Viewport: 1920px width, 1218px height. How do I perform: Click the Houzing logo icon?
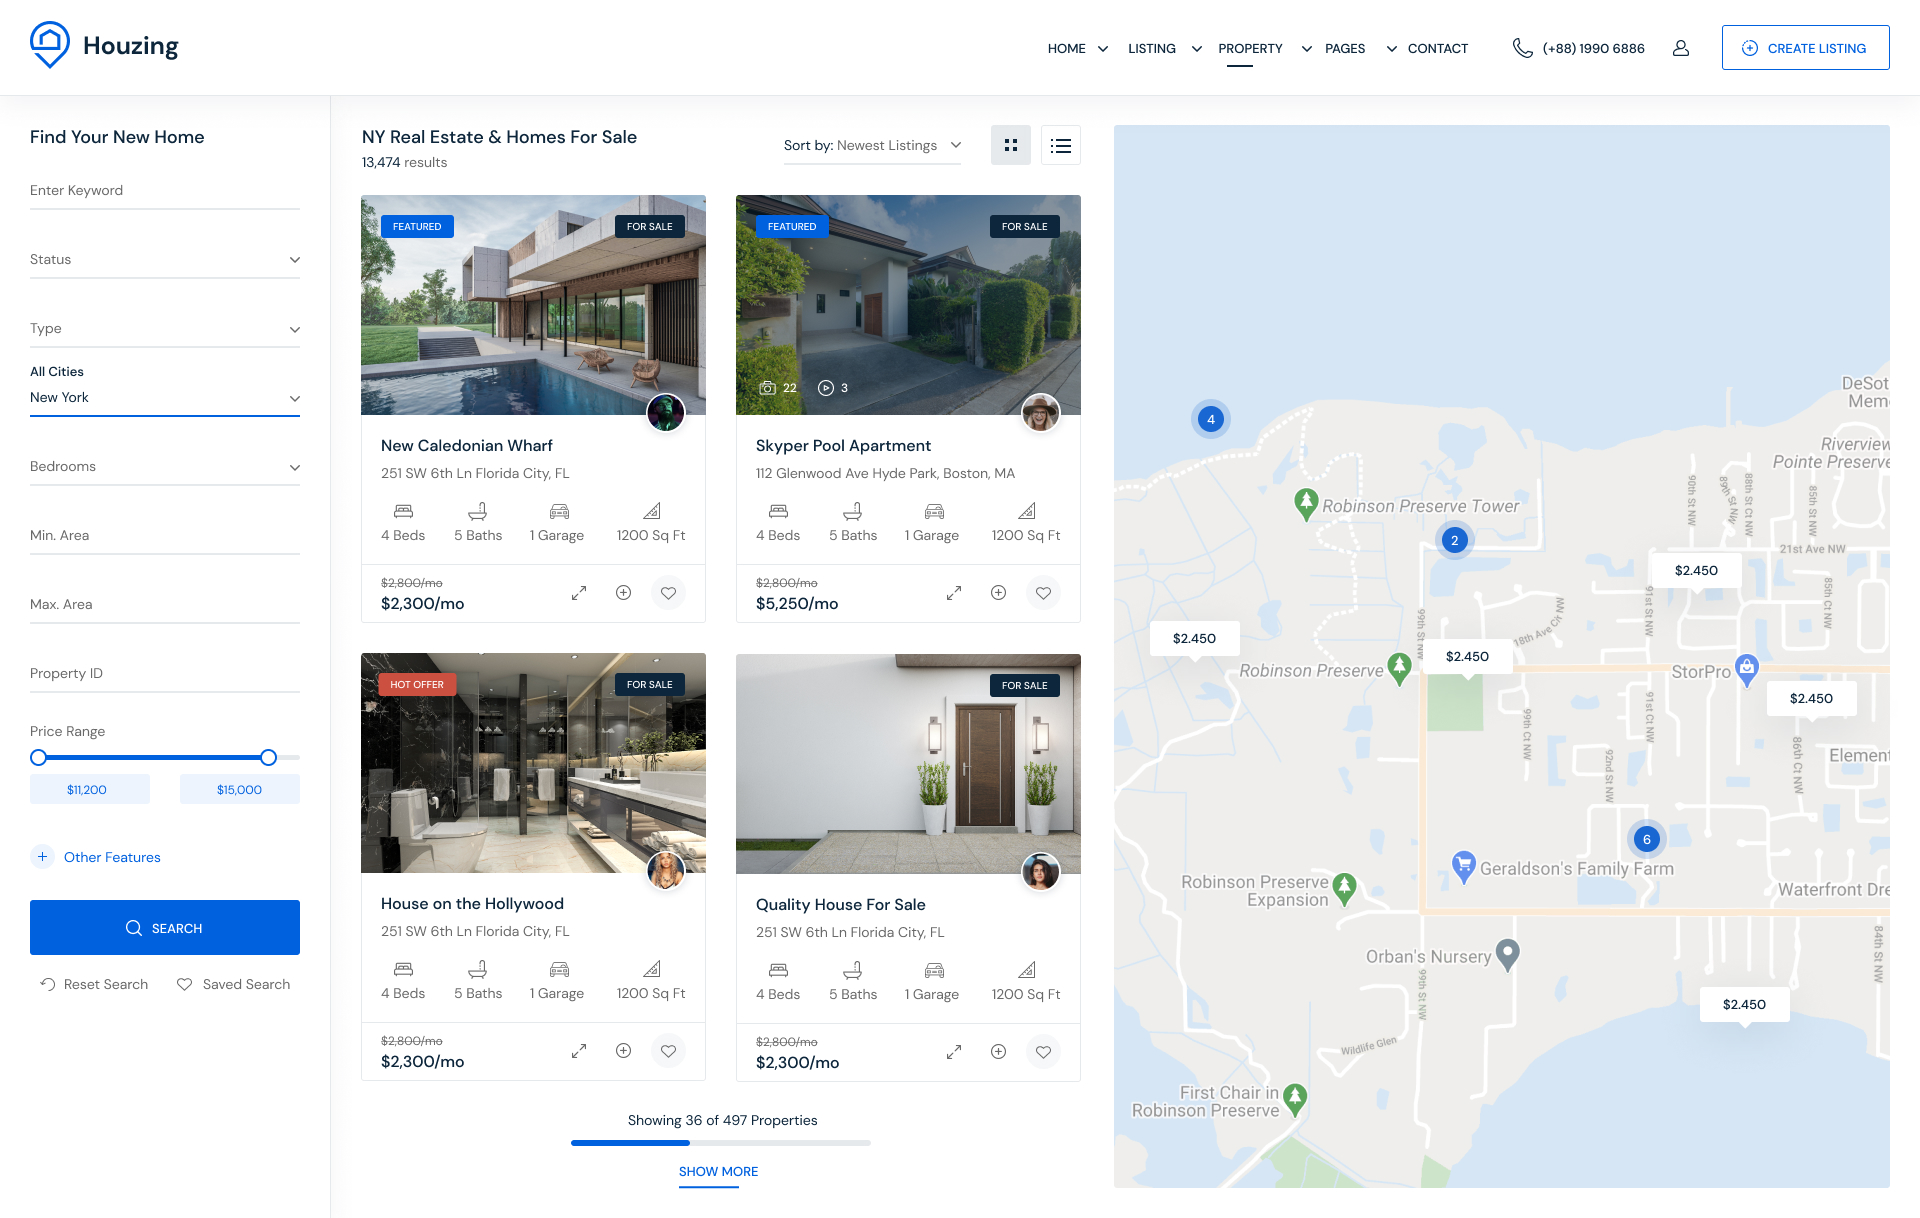[50, 45]
